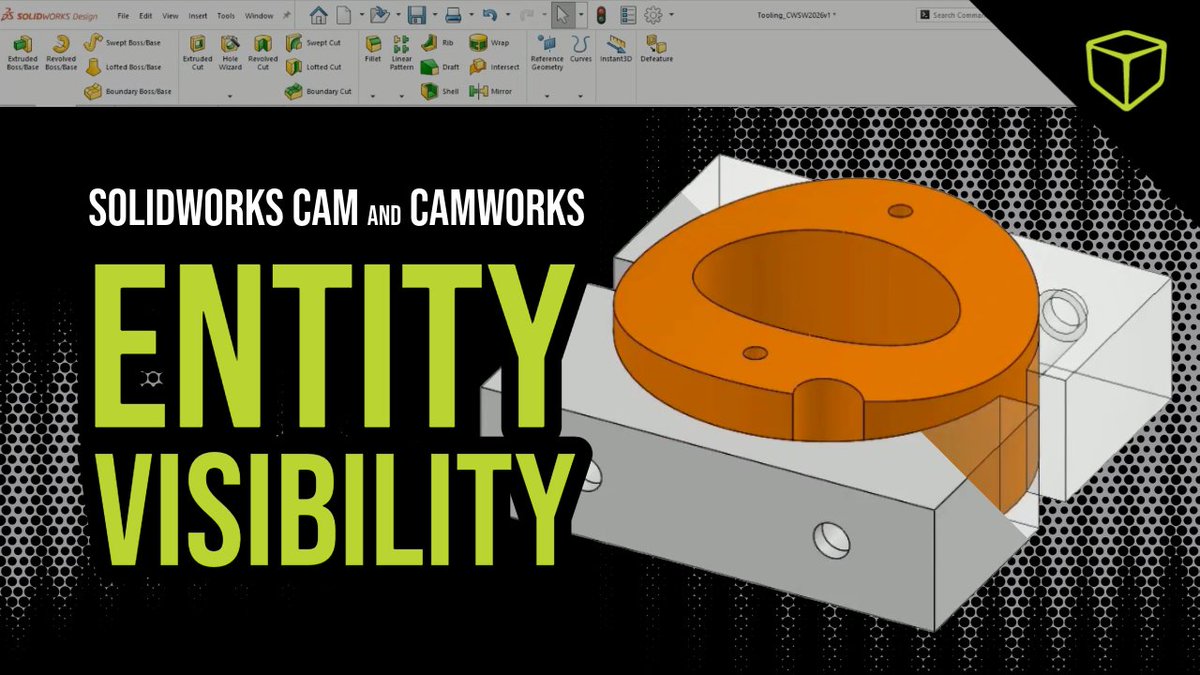Start the Linear Pattern tool

pos(402,52)
